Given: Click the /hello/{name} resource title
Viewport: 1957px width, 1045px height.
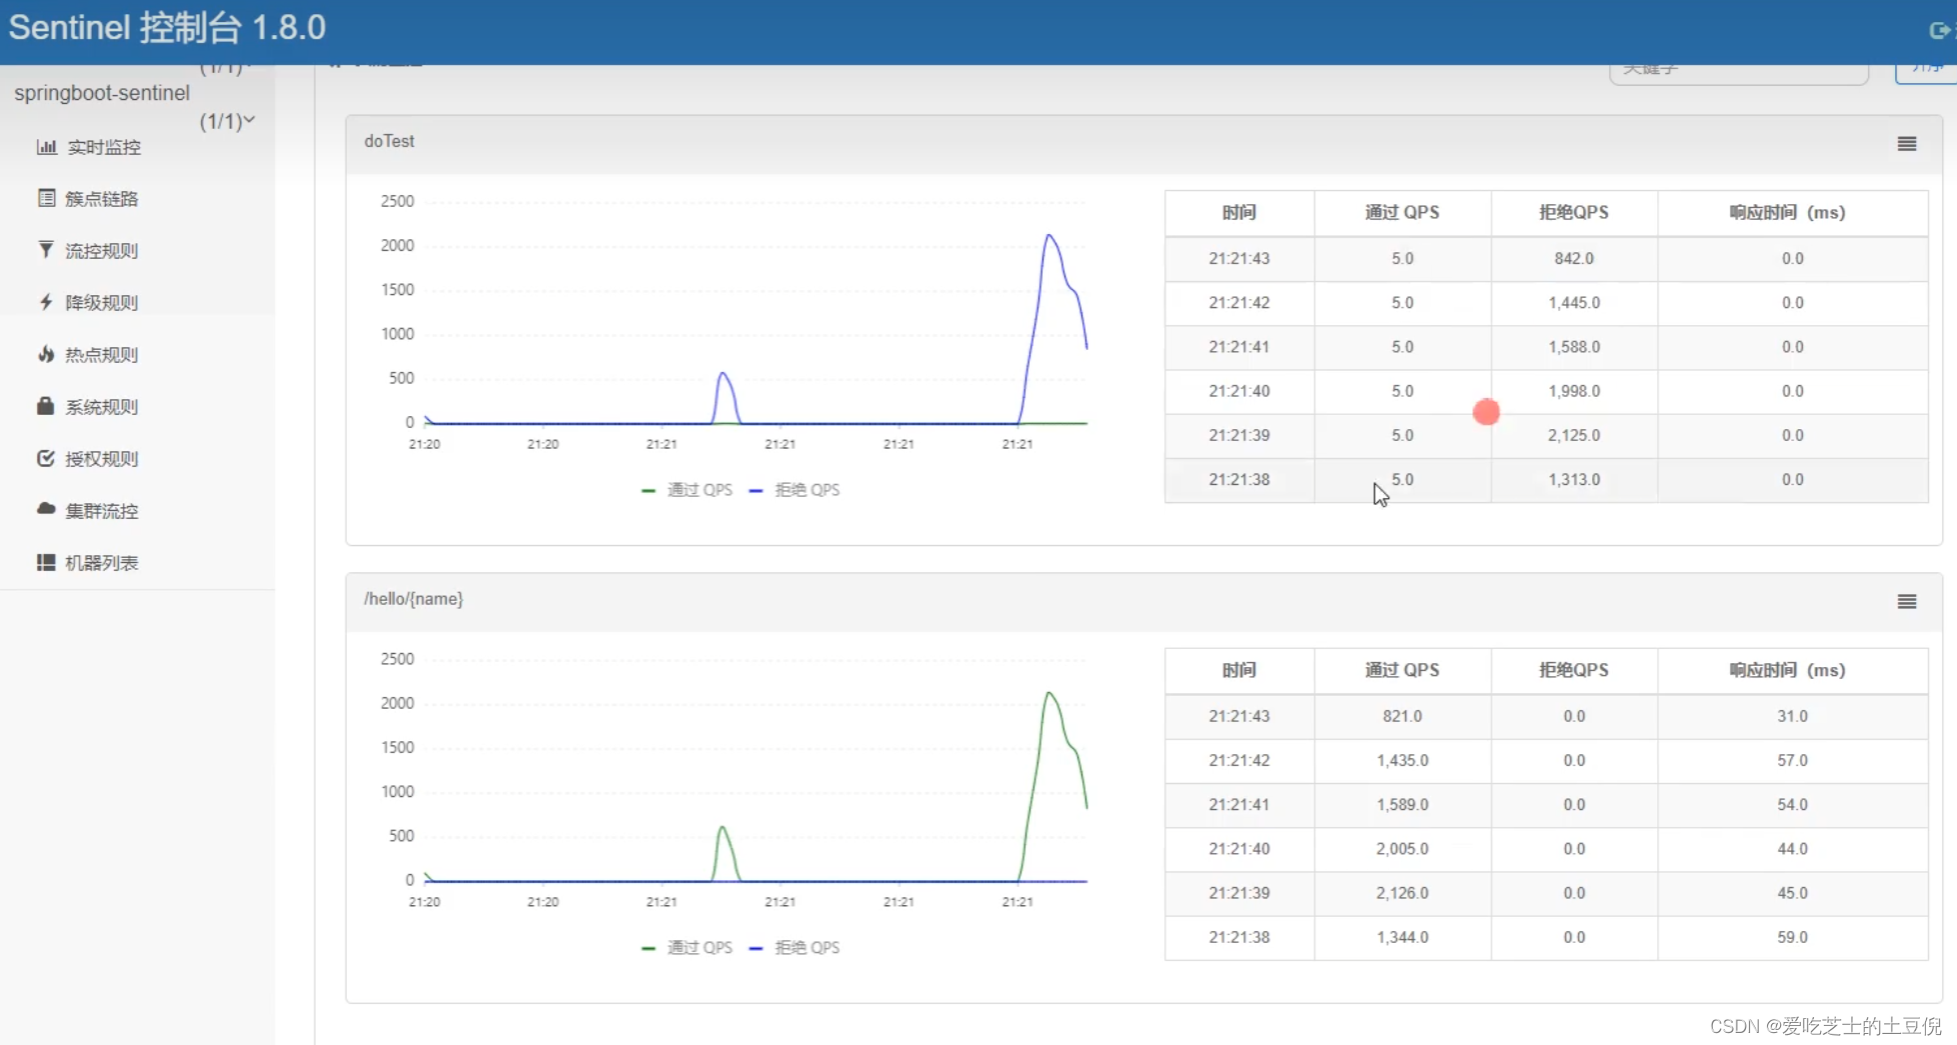Looking at the screenshot, I should [413, 599].
